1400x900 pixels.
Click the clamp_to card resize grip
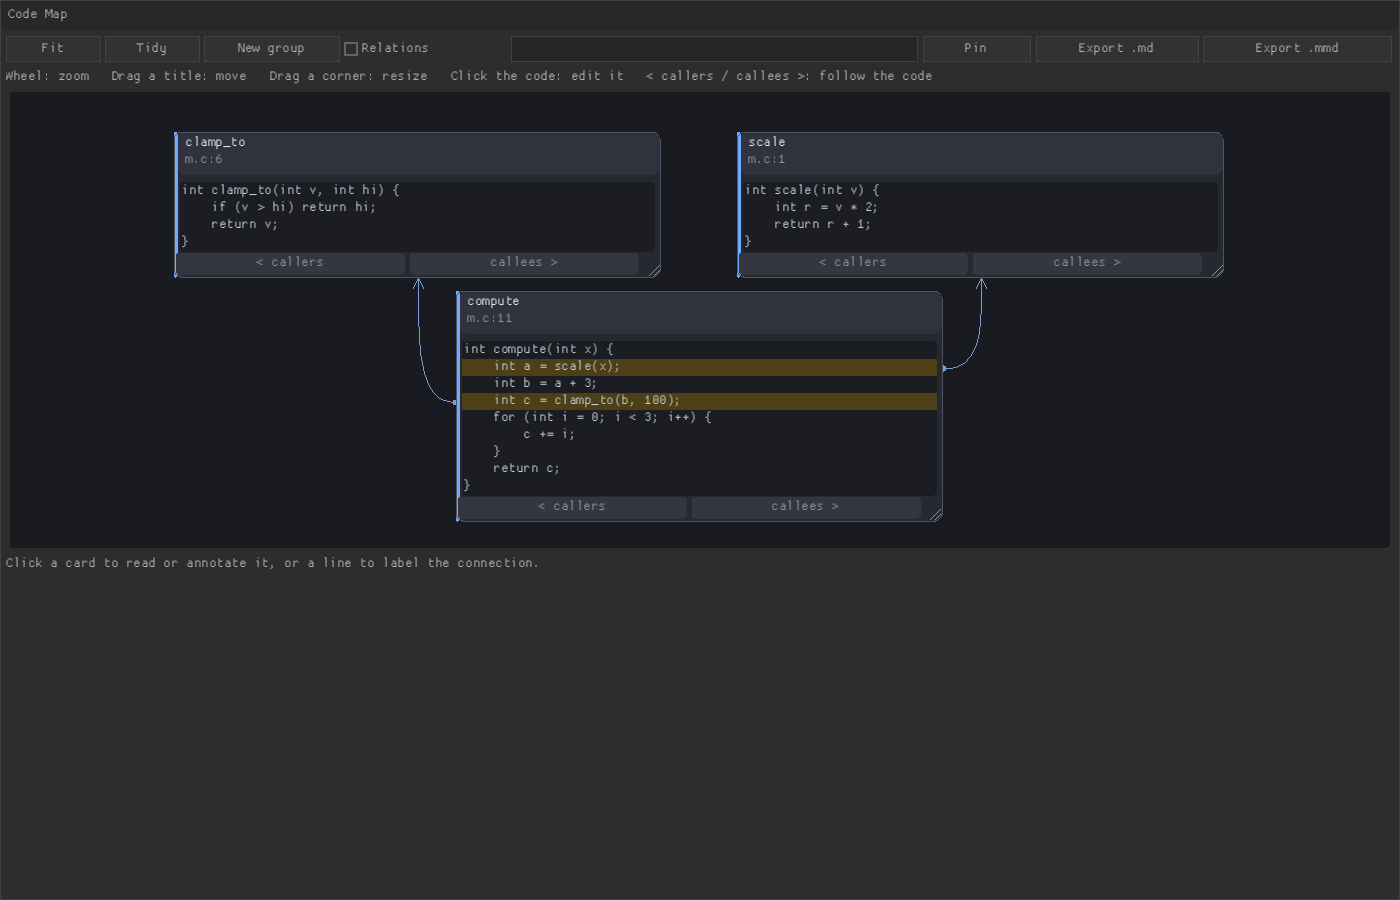[654, 270]
